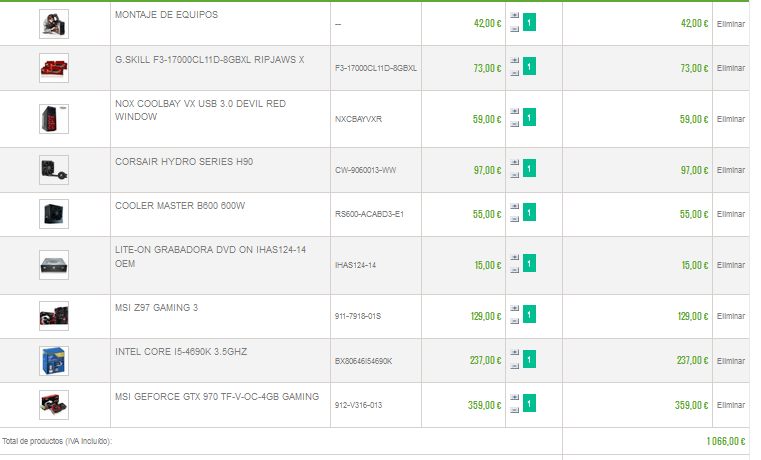Open MSI GEFORCE GTX 970 card thumbnail
The width and height of the screenshot is (761, 460).
[54, 405]
